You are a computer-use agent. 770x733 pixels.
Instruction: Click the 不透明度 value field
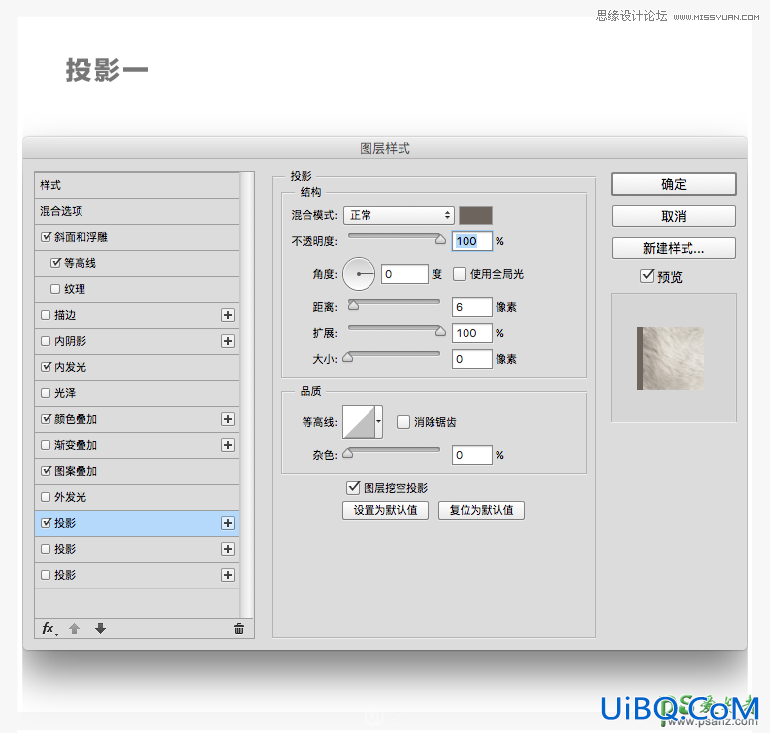(472, 241)
